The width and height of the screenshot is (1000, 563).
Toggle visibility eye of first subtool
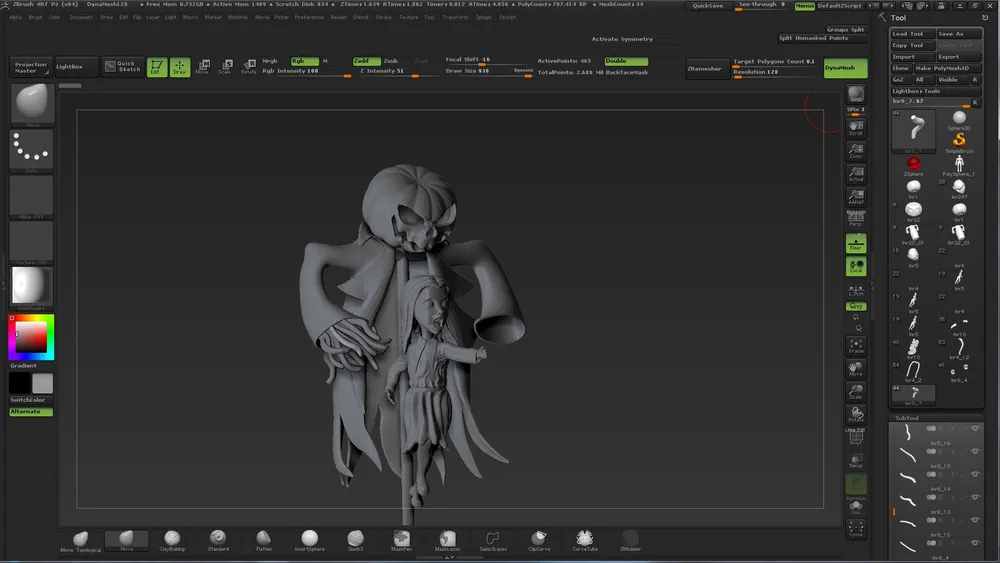pyautogui.click(x=975, y=428)
